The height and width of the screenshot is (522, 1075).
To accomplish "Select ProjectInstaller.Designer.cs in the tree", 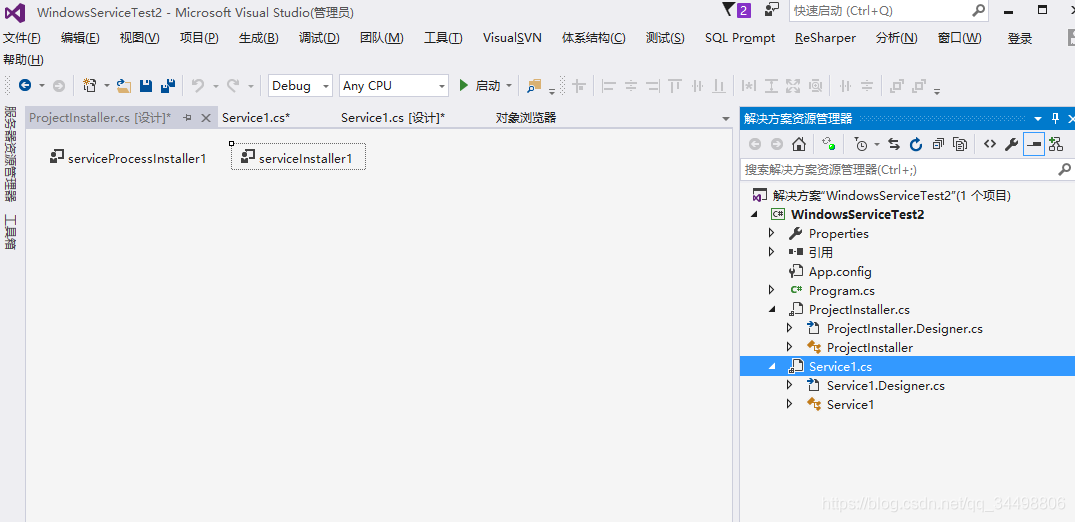I will click(904, 329).
